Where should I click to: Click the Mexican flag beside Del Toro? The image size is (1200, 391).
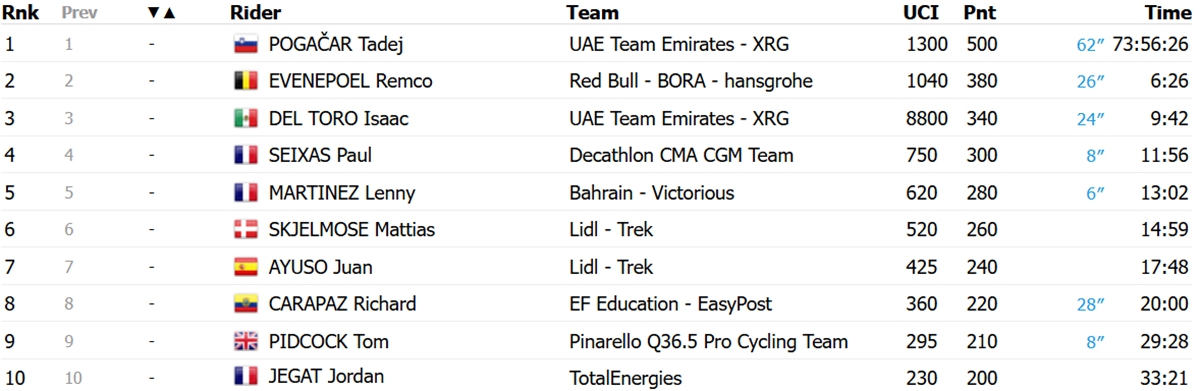(x=245, y=119)
